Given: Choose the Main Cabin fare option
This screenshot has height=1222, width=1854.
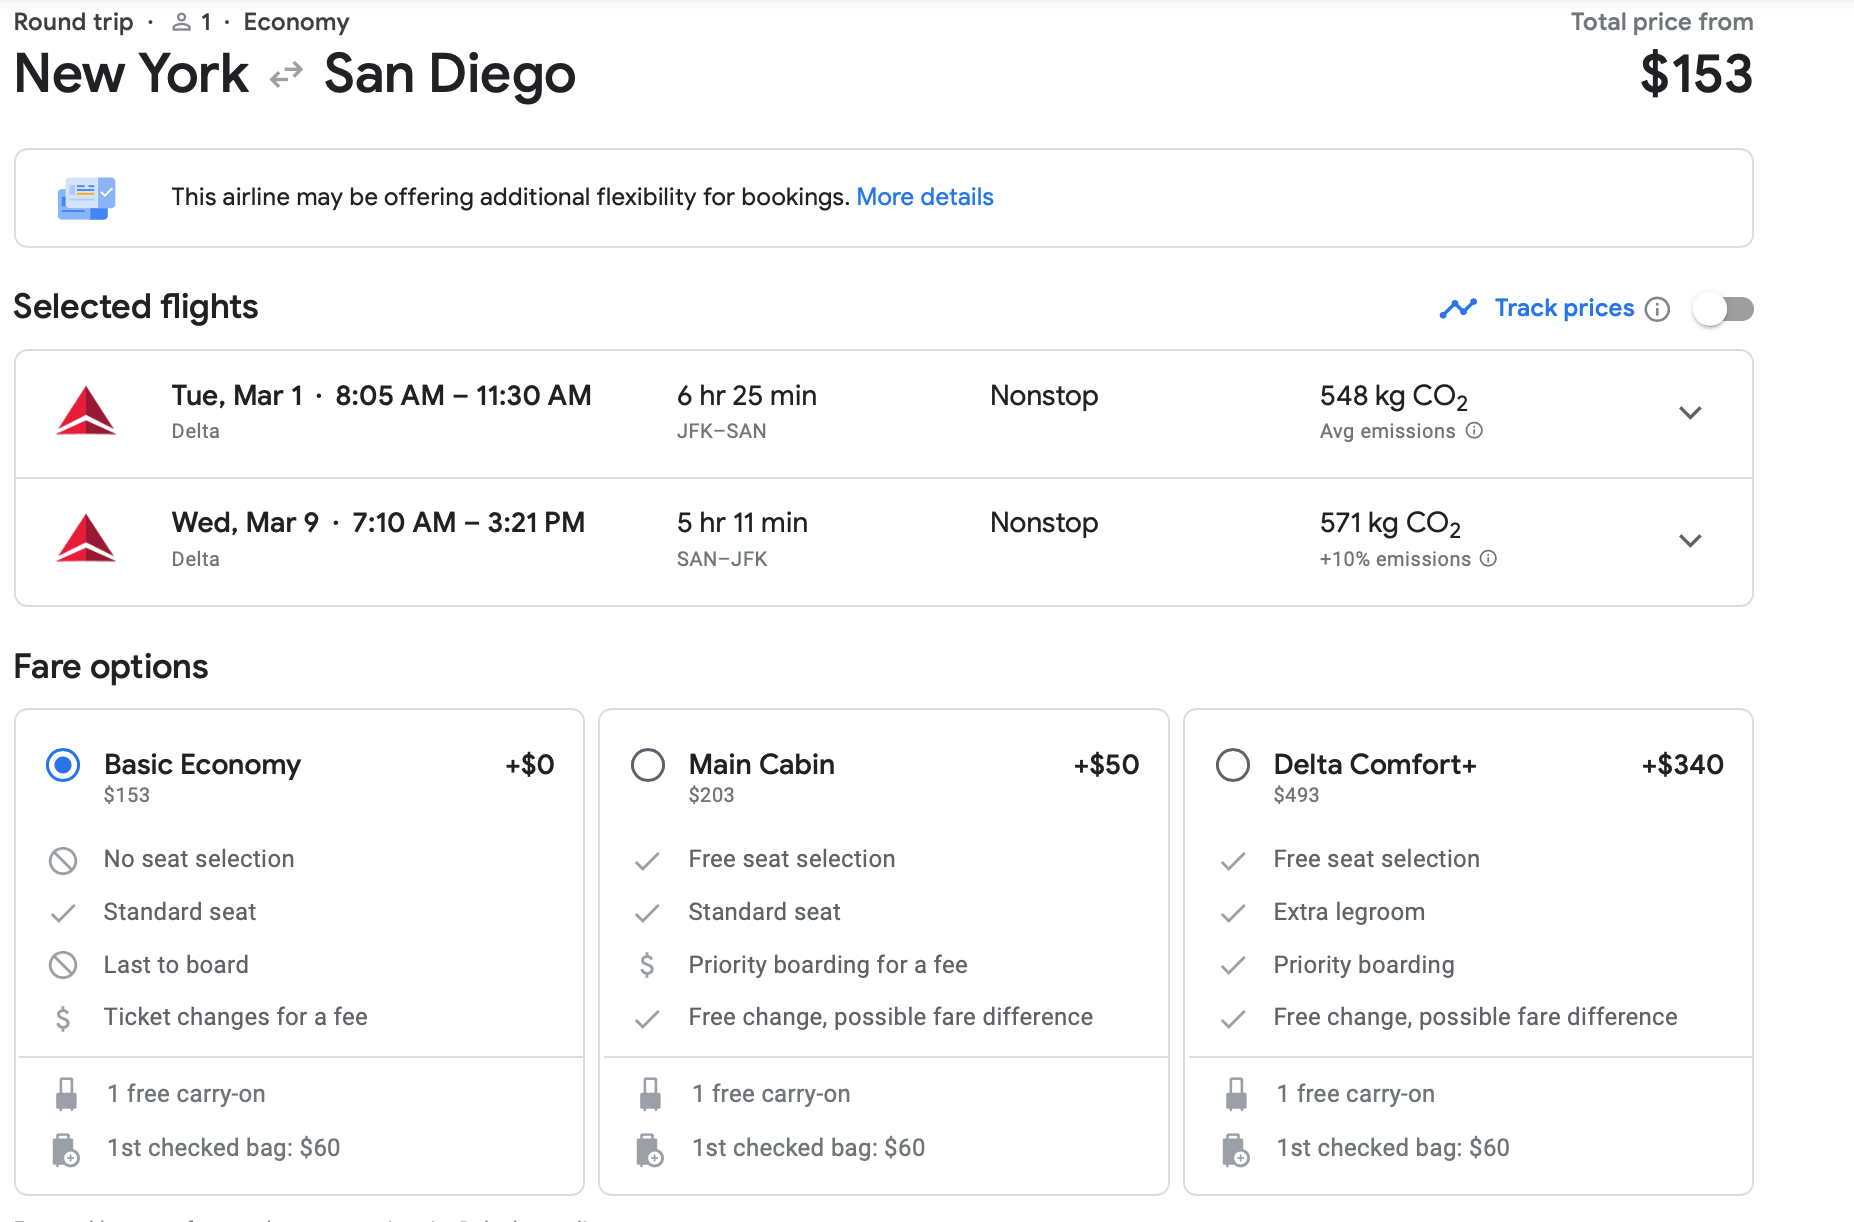Looking at the screenshot, I should click(648, 765).
